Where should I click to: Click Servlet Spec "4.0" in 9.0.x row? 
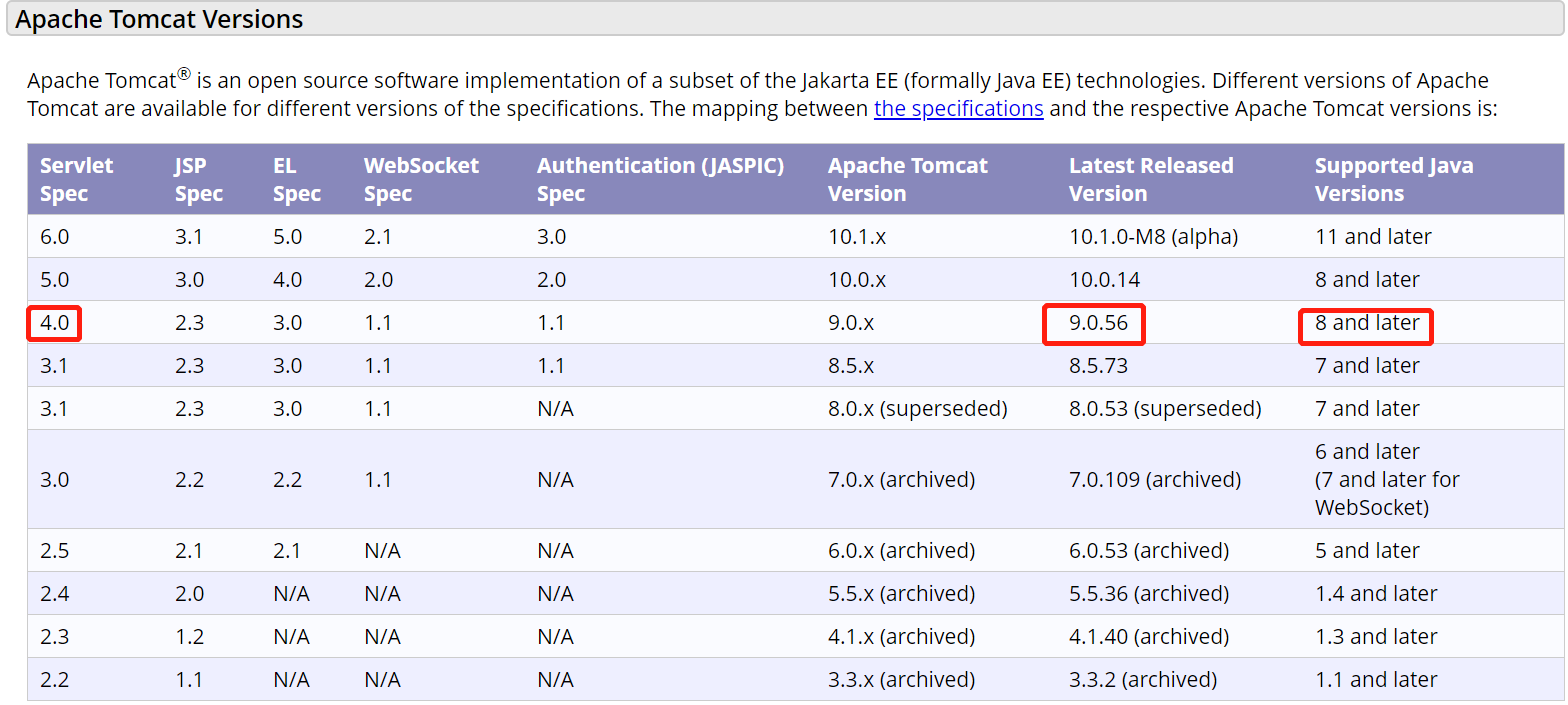[54, 323]
